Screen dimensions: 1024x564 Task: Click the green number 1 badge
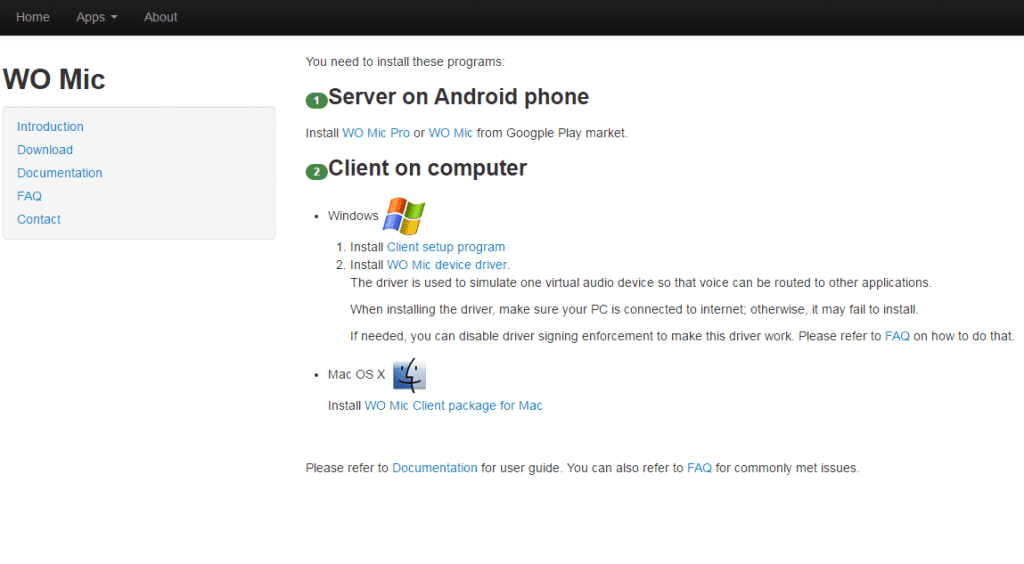[x=317, y=101]
